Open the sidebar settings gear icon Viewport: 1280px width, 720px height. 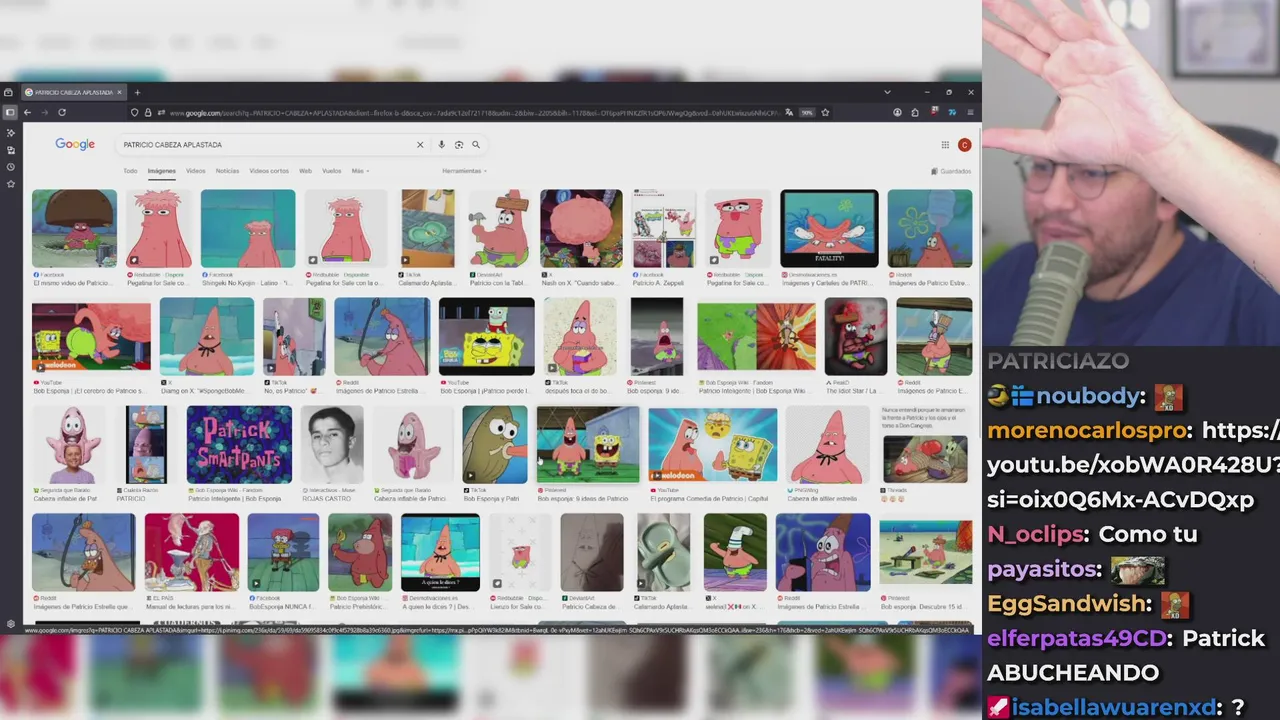11,622
